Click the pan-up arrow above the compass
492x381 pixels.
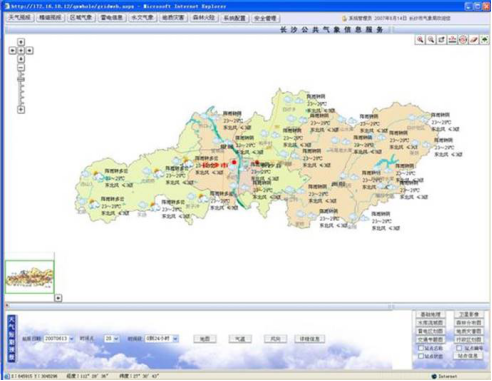coord(21,42)
